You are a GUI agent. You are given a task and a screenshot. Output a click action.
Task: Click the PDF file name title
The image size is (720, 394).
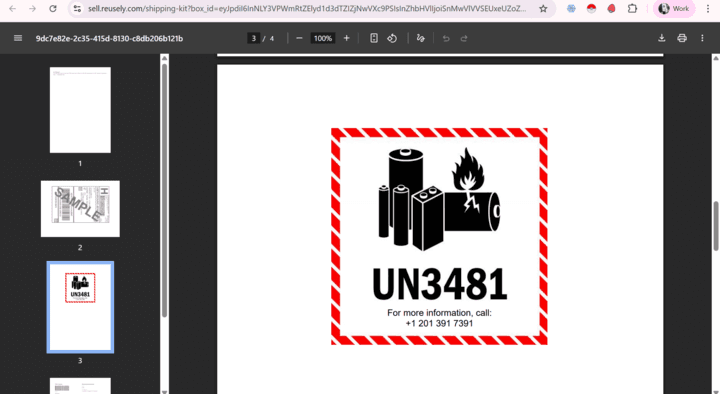pyautogui.click(x=109, y=39)
